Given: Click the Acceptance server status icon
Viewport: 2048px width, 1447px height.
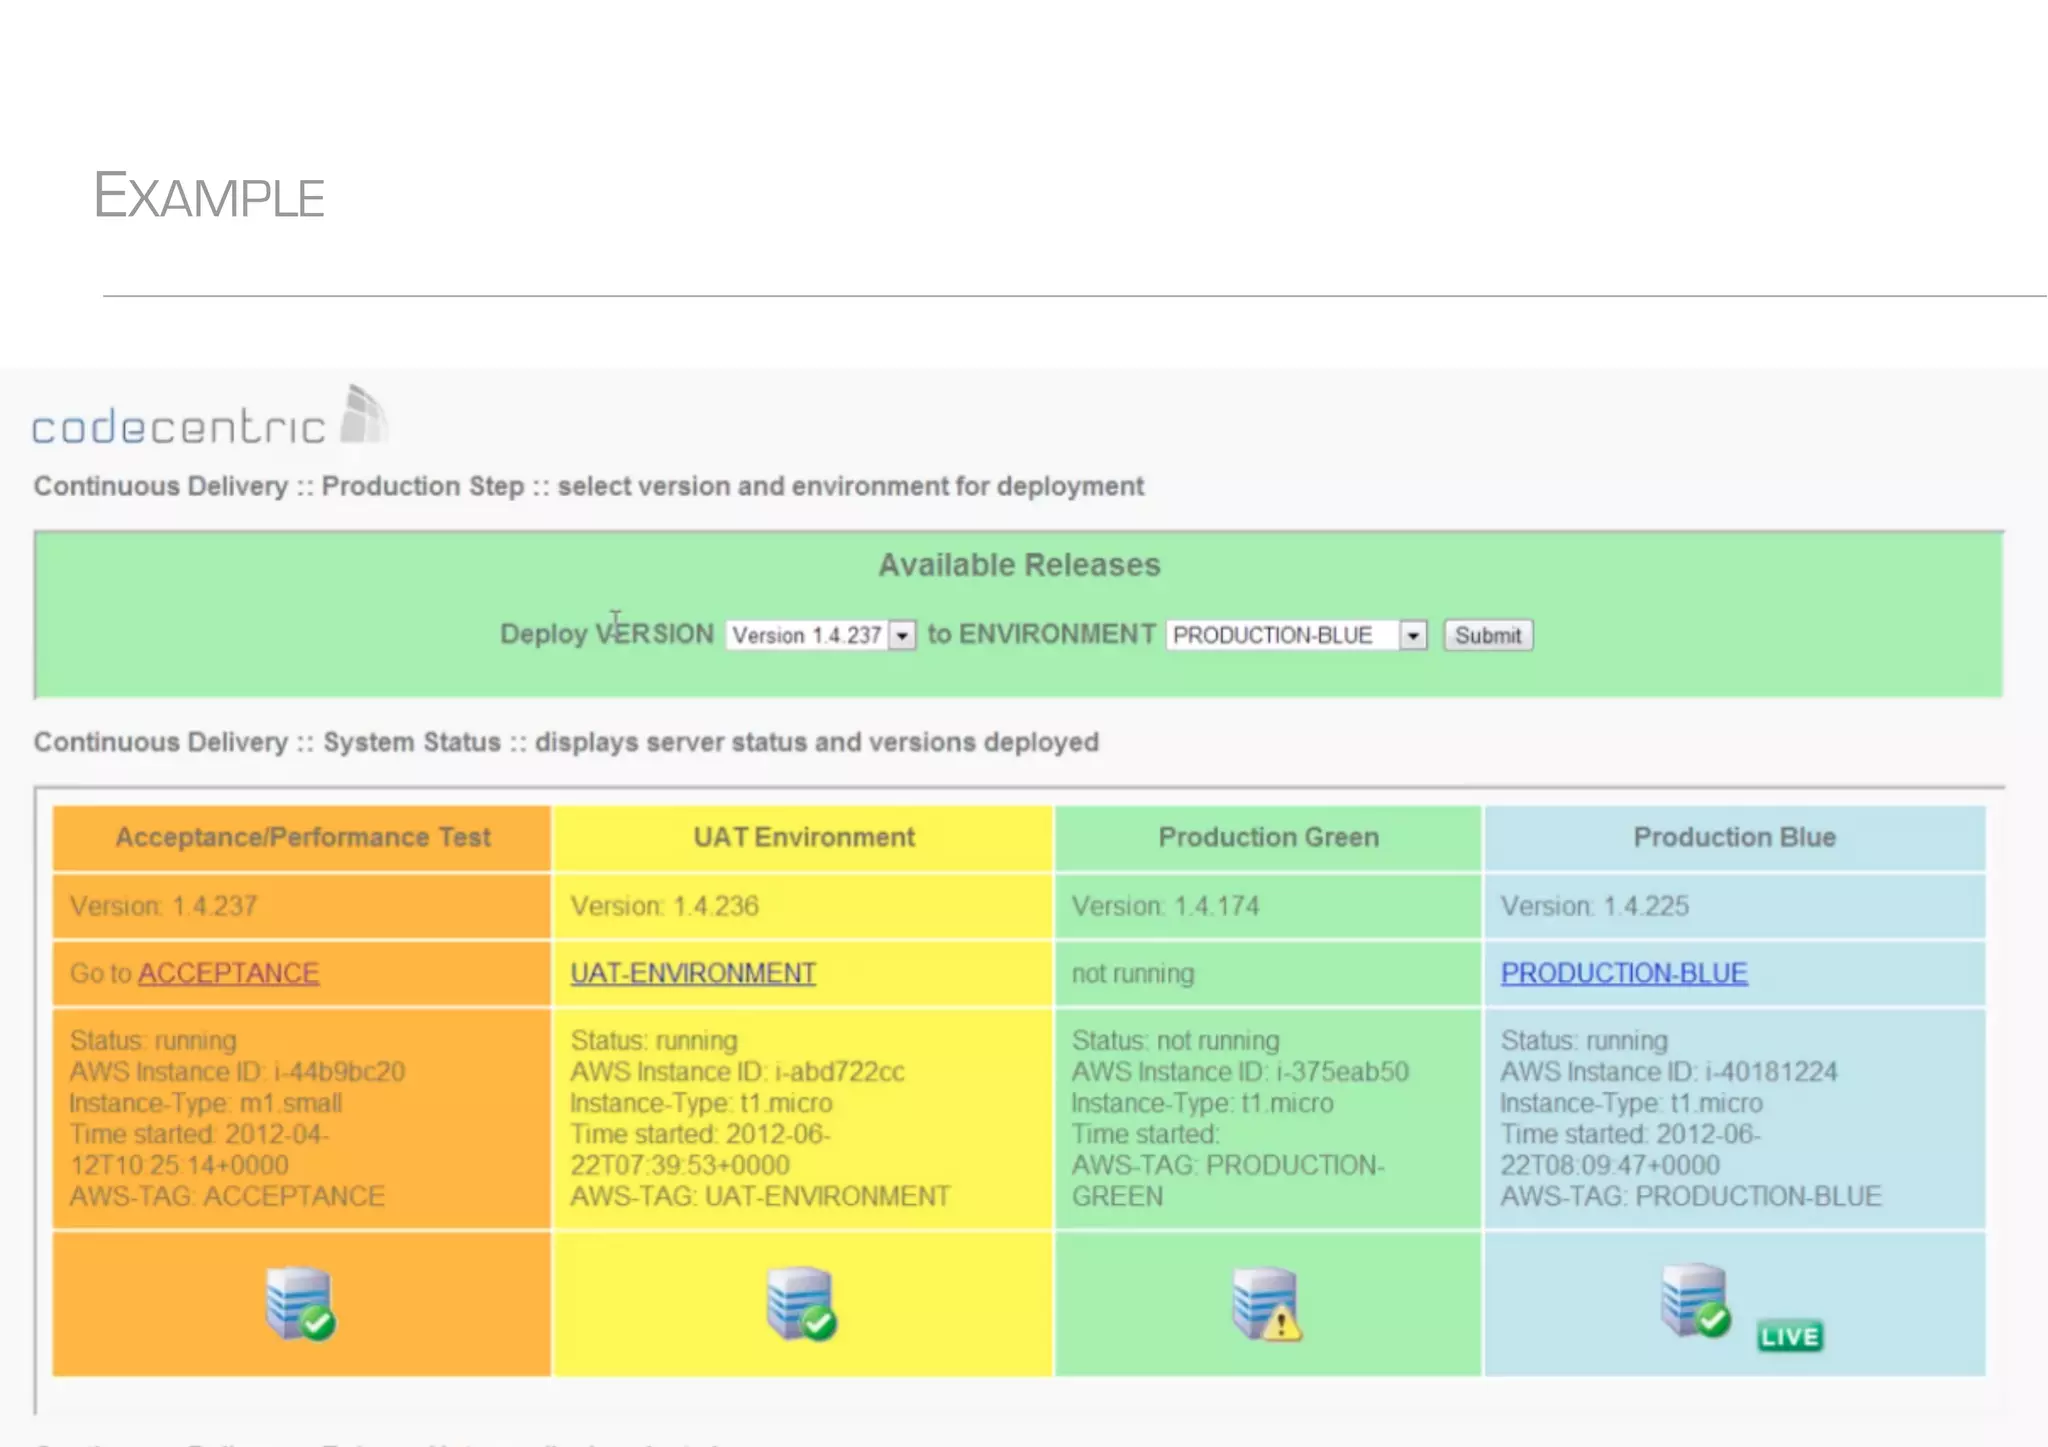Looking at the screenshot, I should point(300,1303).
